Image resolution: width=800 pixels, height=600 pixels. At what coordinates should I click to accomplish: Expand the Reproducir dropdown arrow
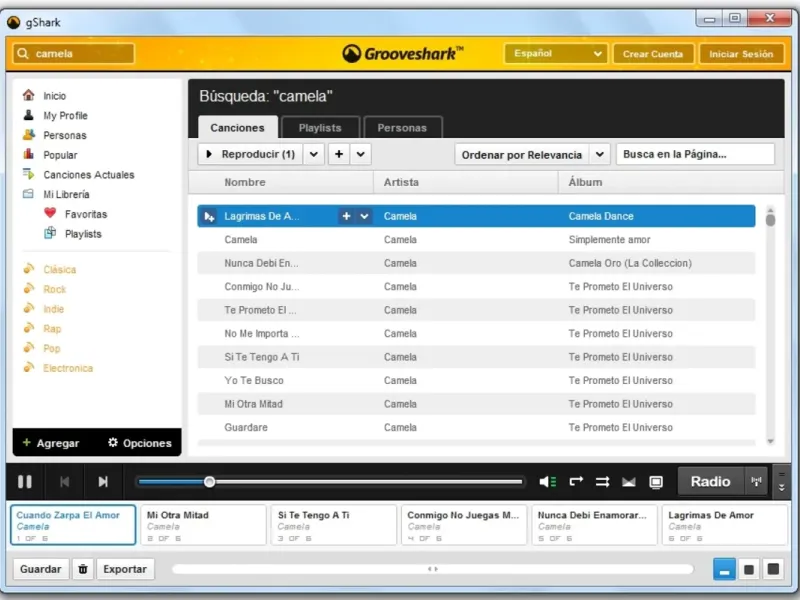pos(314,154)
